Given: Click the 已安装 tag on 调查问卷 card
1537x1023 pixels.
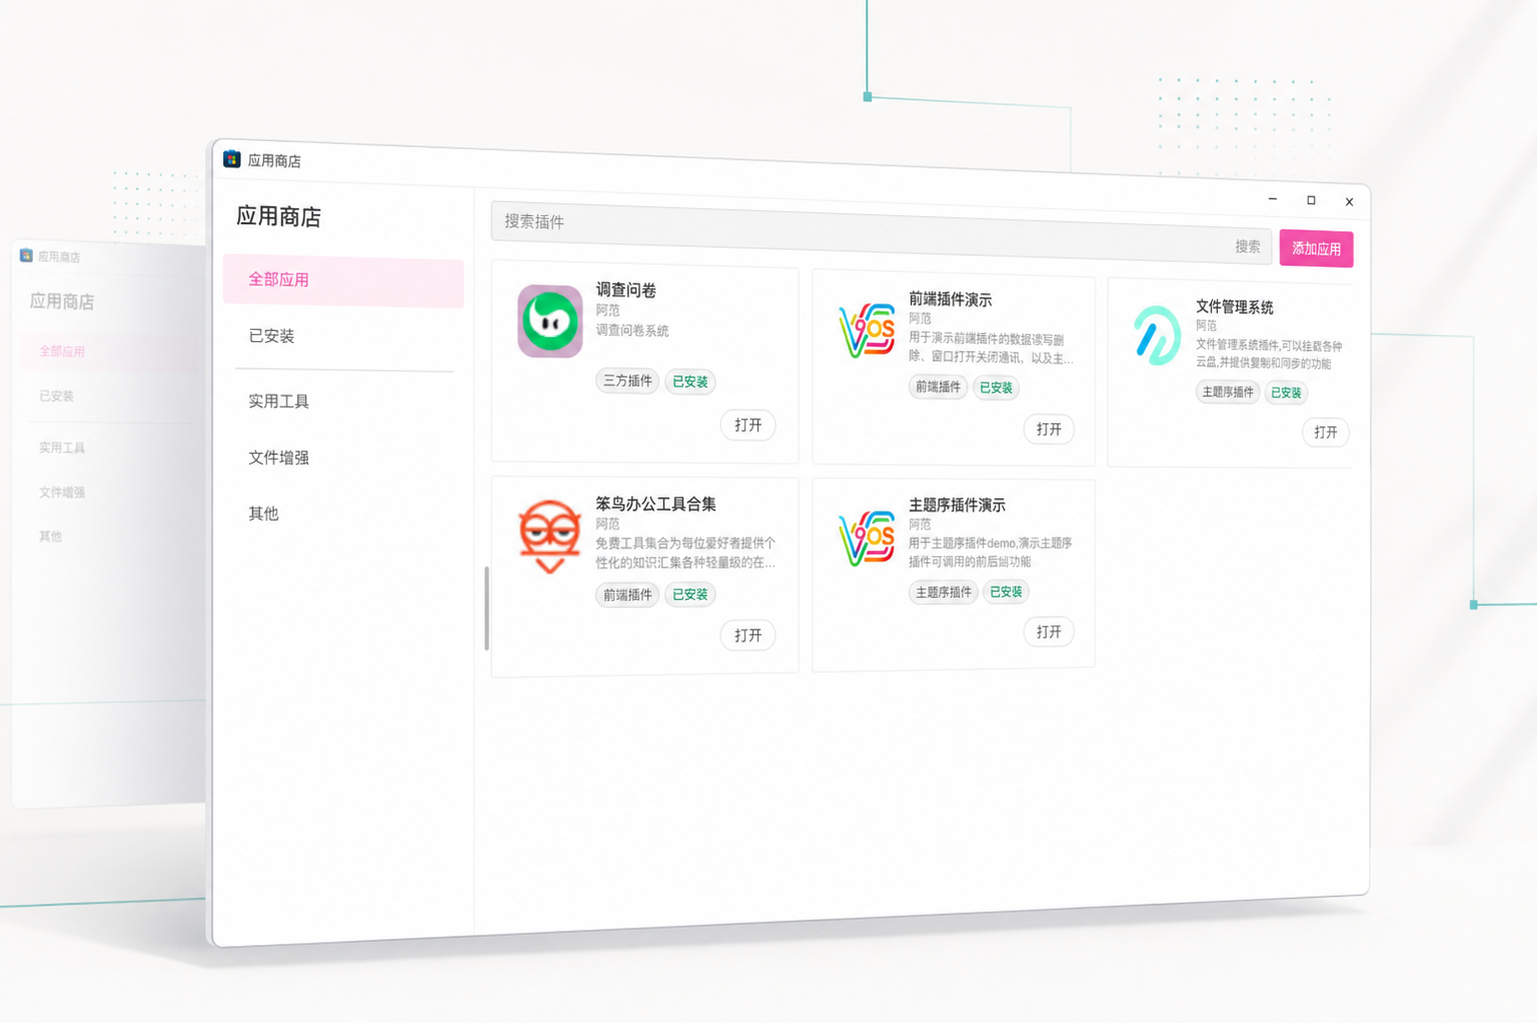Looking at the screenshot, I should (x=690, y=382).
